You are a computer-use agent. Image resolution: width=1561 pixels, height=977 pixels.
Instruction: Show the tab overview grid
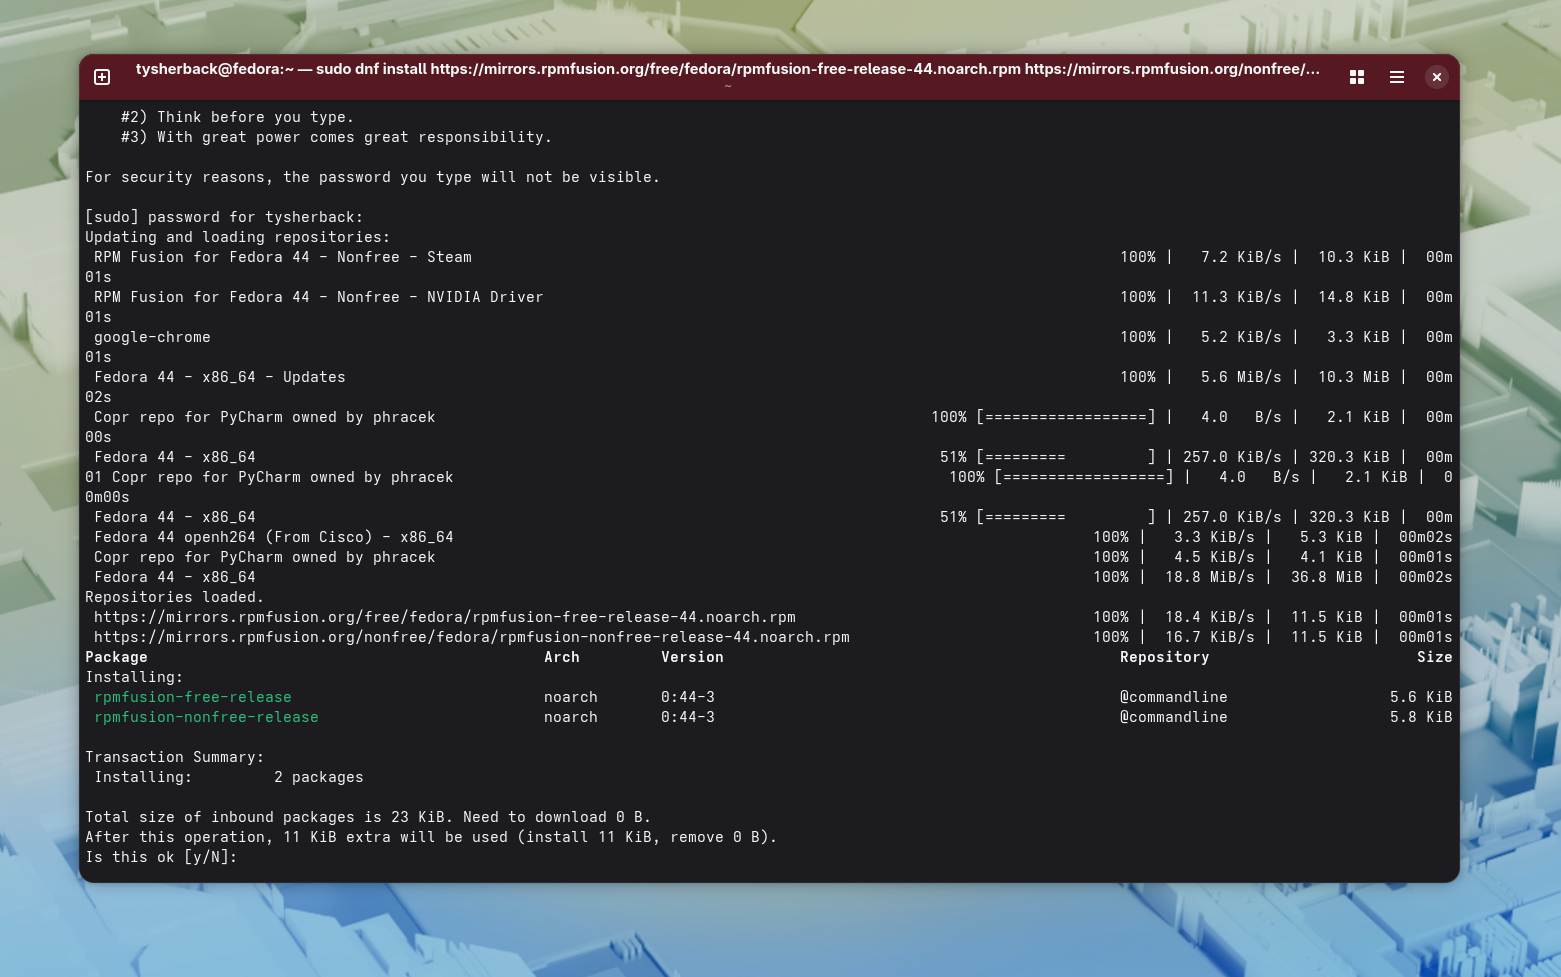(1357, 77)
